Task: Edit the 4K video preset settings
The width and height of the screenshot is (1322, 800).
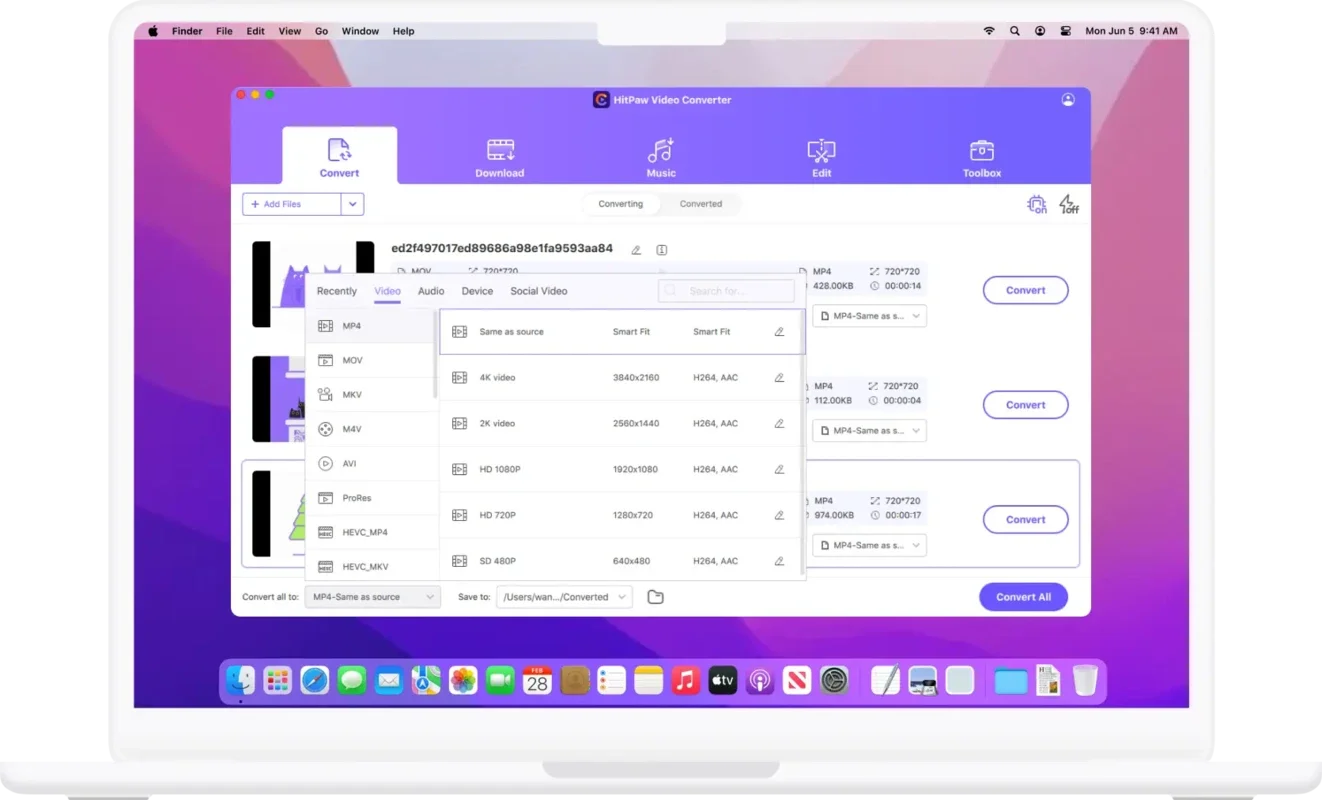Action: (x=779, y=378)
